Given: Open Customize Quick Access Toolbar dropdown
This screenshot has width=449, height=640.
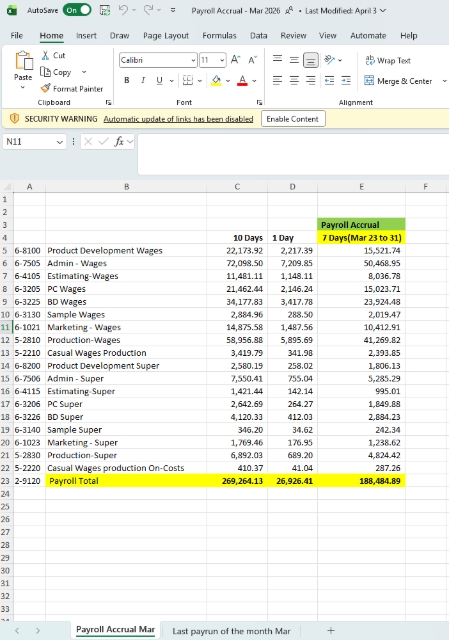Looking at the screenshot, I should [173, 10].
